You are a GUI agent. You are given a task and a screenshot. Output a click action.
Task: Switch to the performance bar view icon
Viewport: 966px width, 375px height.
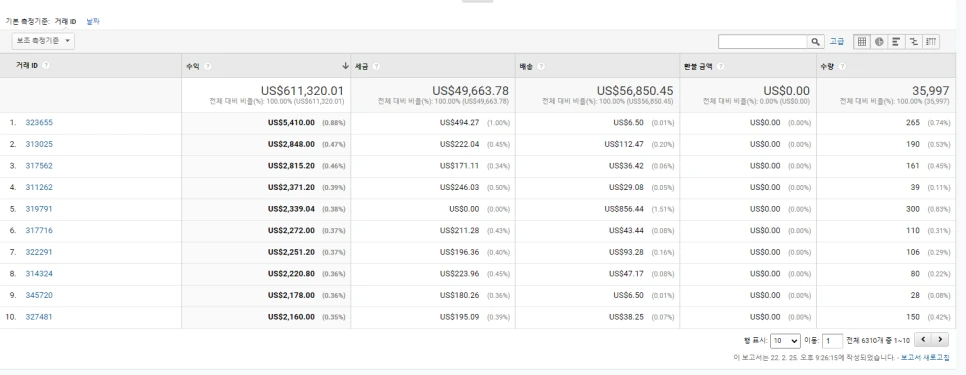pyautogui.click(x=896, y=42)
